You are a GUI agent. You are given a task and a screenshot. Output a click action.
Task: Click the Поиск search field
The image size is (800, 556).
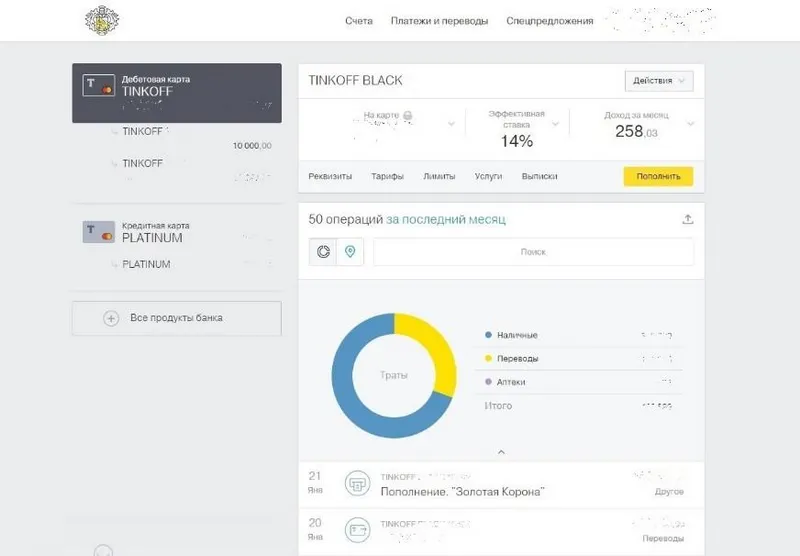pos(533,252)
